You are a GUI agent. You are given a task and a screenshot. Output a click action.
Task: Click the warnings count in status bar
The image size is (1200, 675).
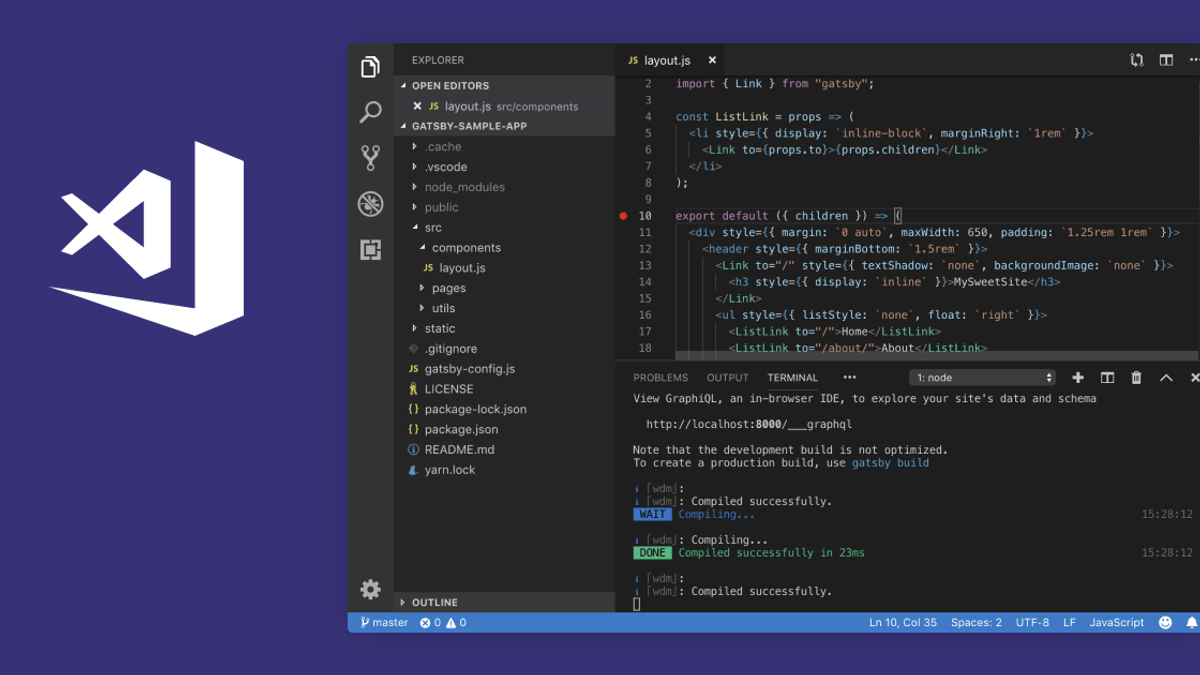456,622
